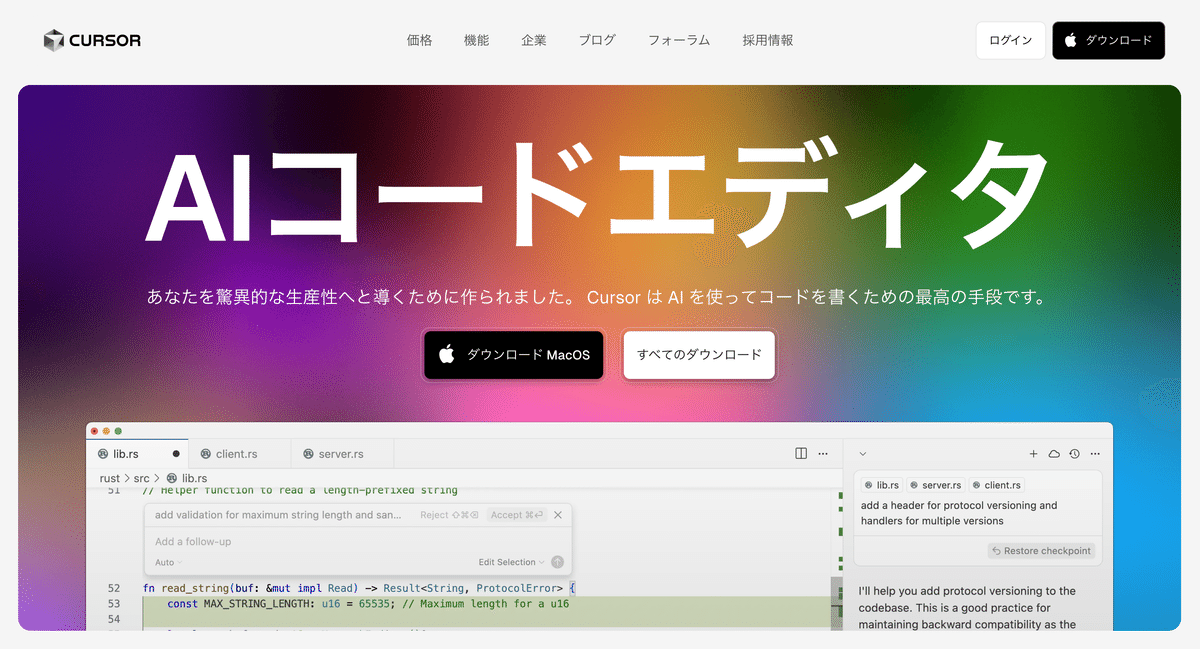The height and width of the screenshot is (649, 1200).
Task: Open the Edit Selection dropdown
Action: (507, 562)
